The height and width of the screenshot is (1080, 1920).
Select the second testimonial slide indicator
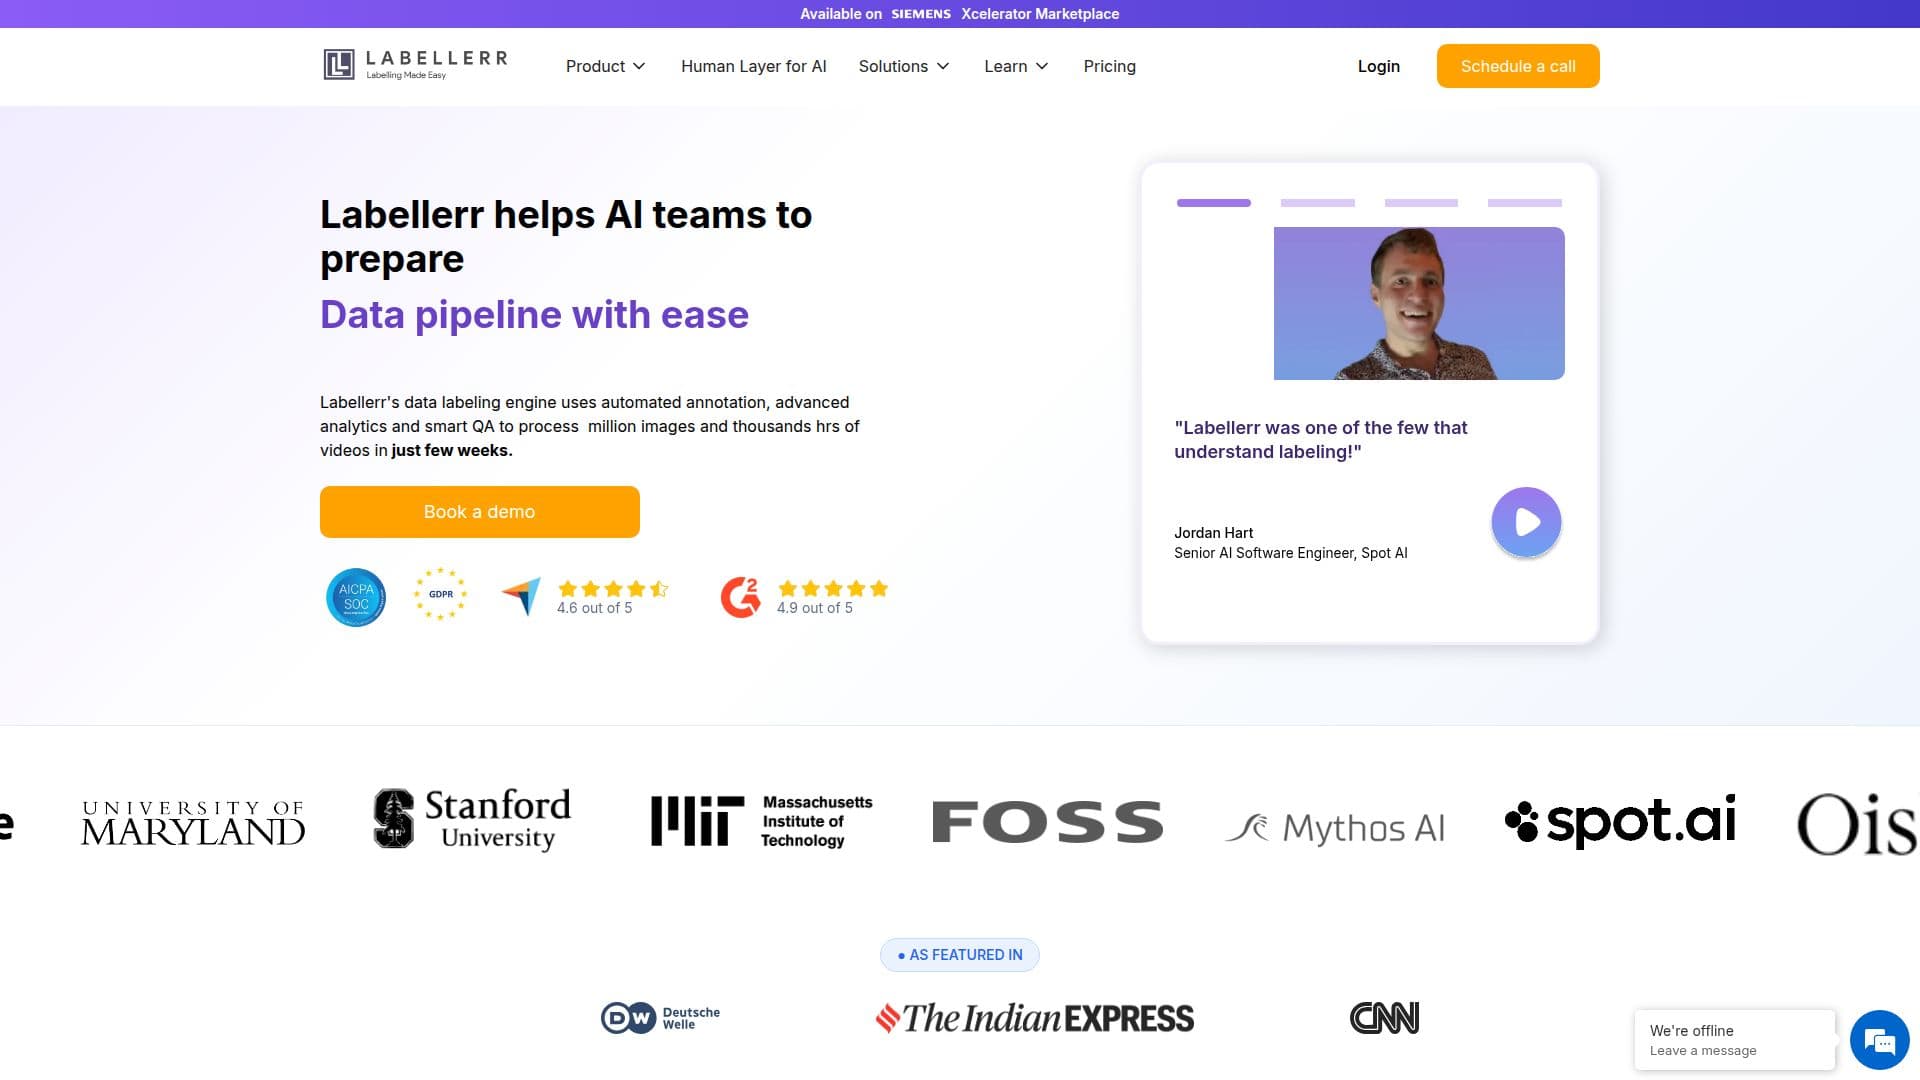tap(1318, 203)
